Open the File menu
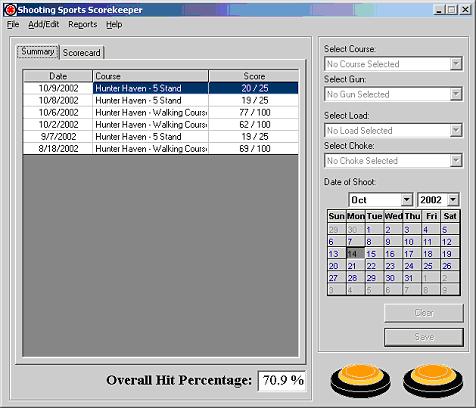The width and height of the screenshot is (476, 408). pyautogui.click(x=13, y=25)
